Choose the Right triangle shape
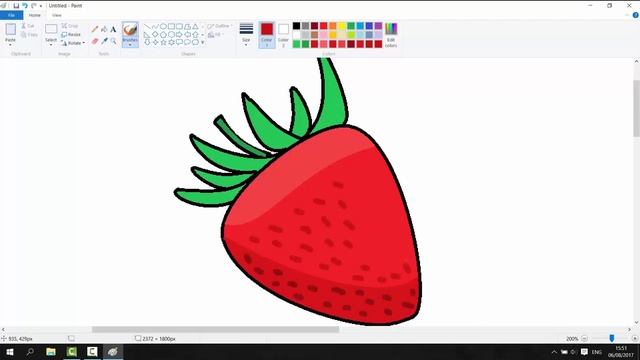This screenshot has width=640, height=360. [147, 34]
